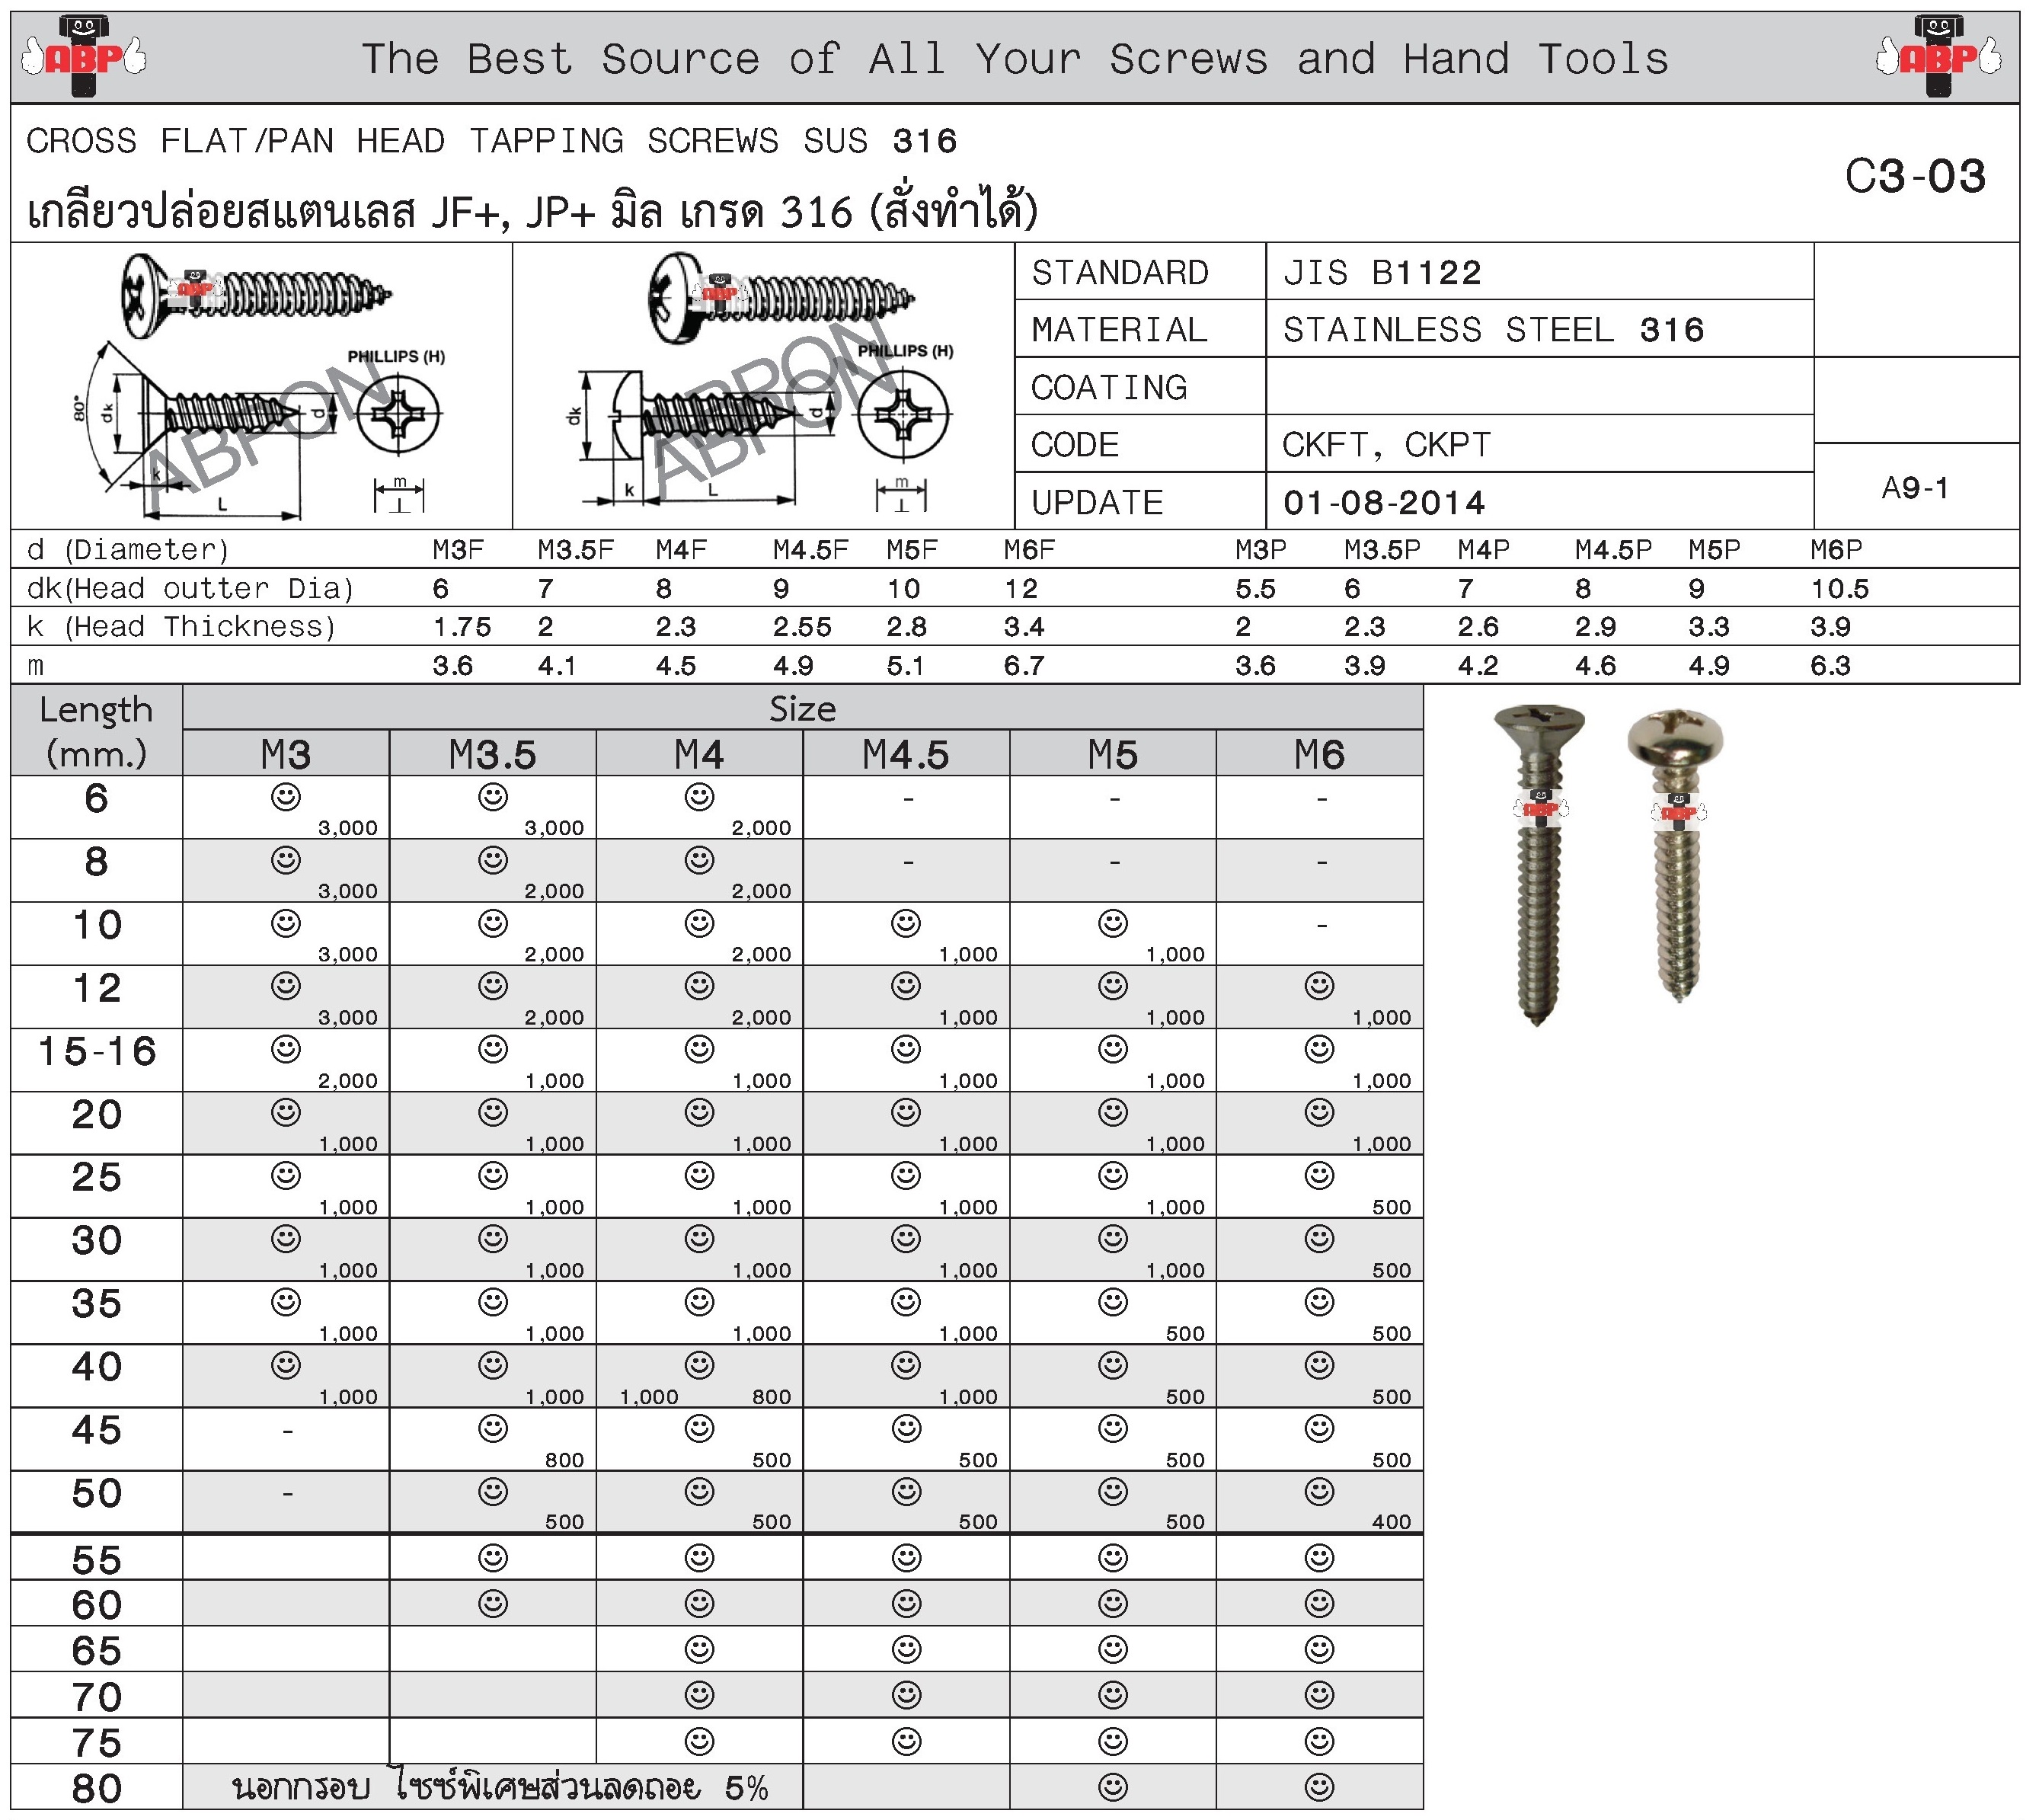Click the smiley for M6 at length 12
The height and width of the screenshot is (1820, 2039).
pyautogui.click(x=1320, y=986)
